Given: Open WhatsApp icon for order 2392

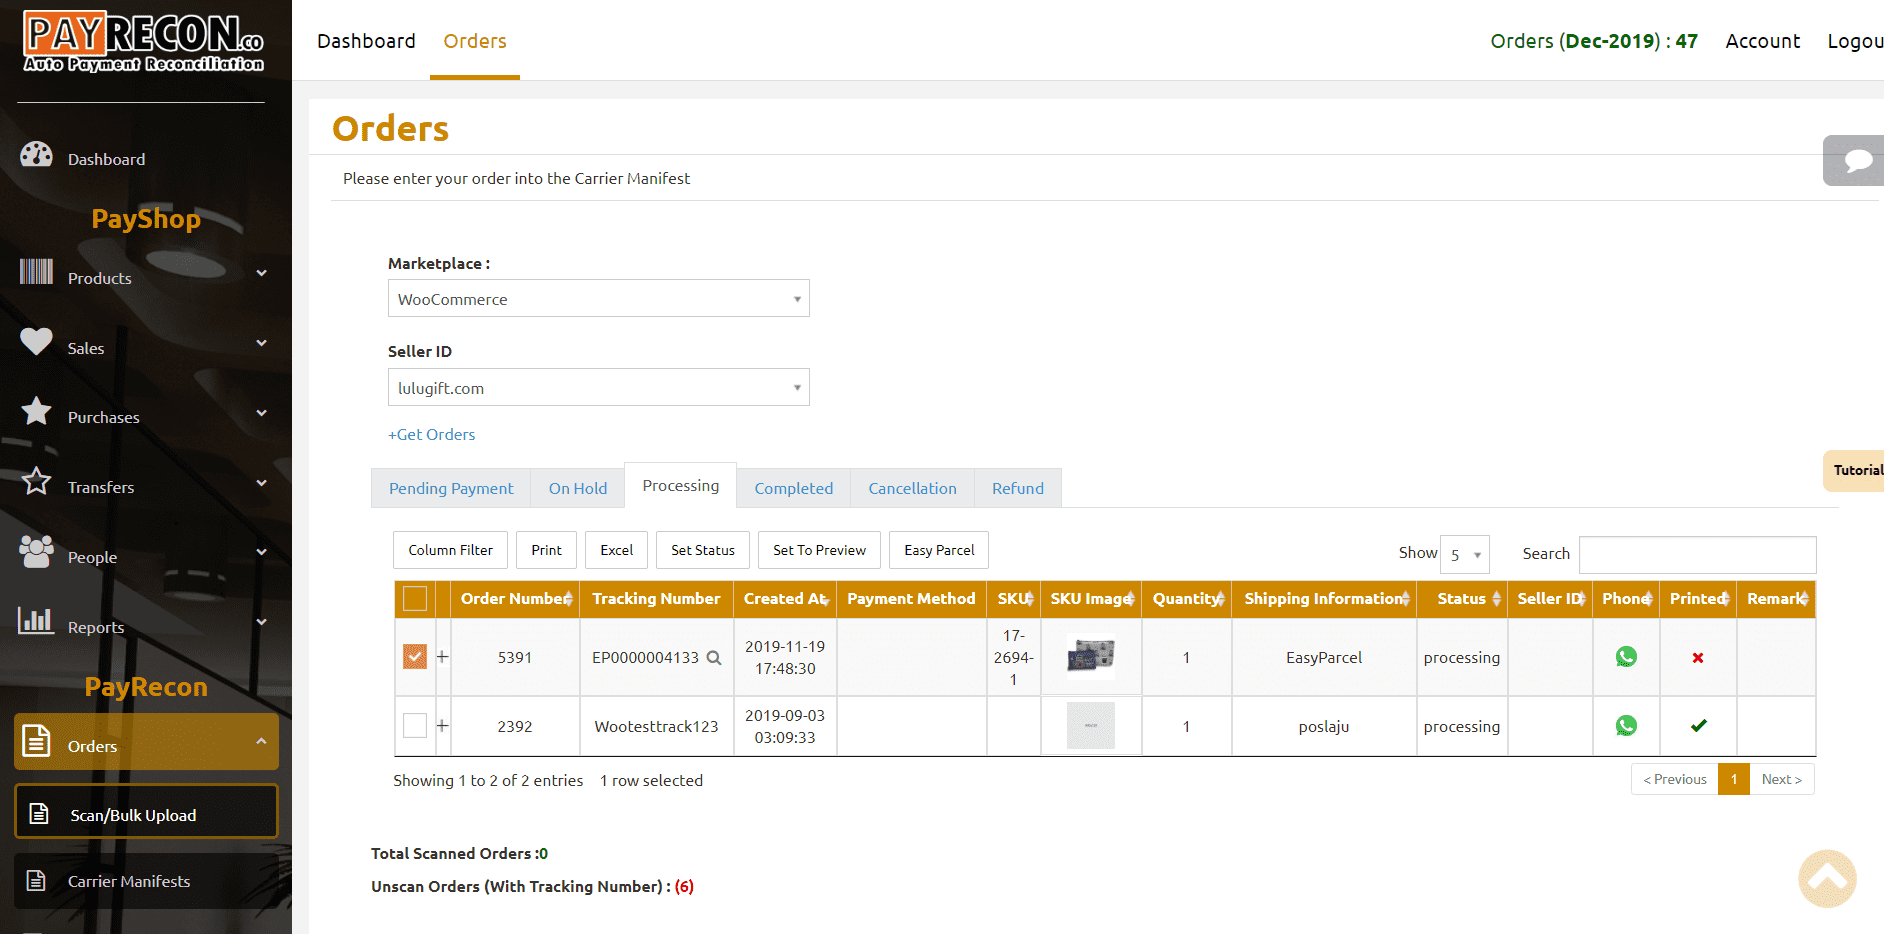Looking at the screenshot, I should click(1626, 726).
